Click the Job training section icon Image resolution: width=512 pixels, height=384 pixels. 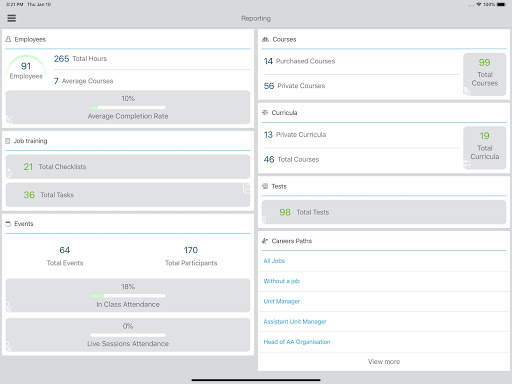pos(8,141)
